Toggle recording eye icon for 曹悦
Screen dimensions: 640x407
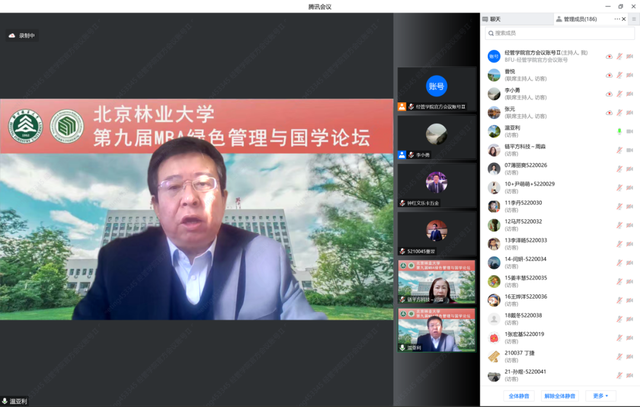point(609,76)
